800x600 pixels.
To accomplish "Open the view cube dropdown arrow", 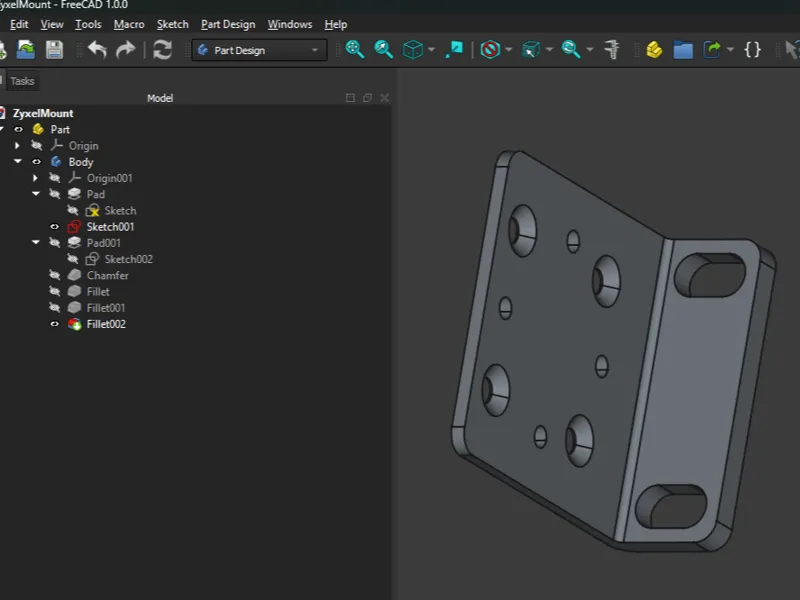I will pos(432,50).
